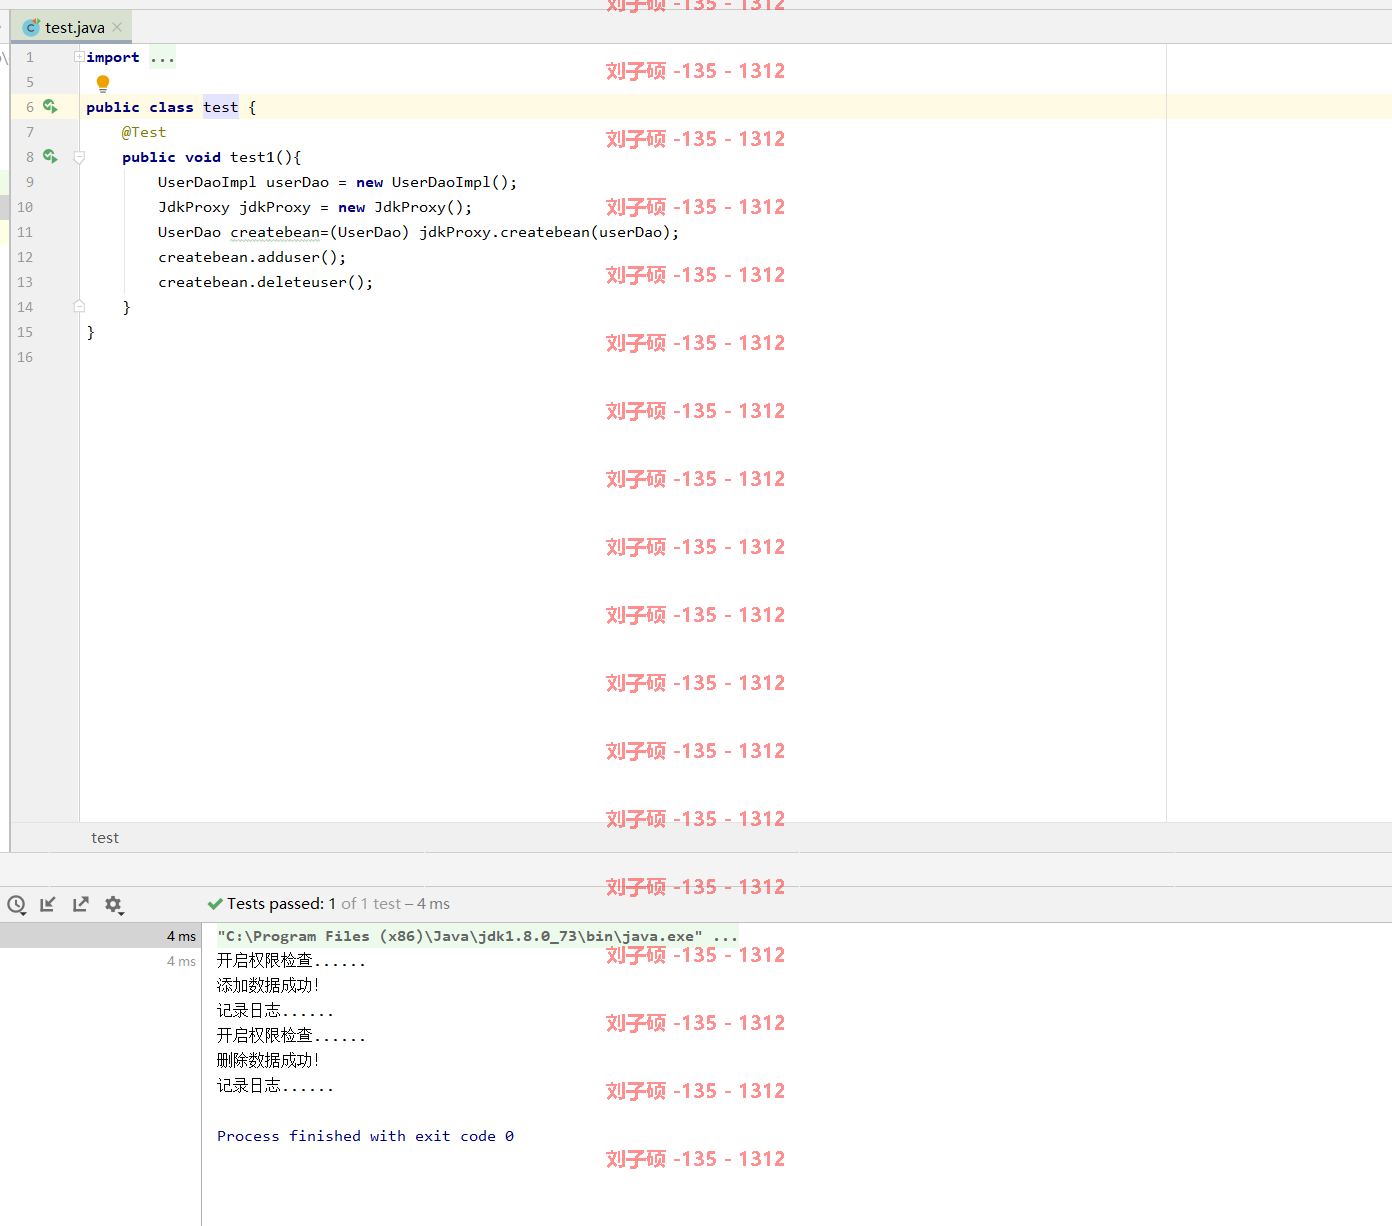The height and width of the screenshot is (1226, 1392).
Task: Run test1 method via gutter icon on line 8
Action: click(x=50, y=157)
